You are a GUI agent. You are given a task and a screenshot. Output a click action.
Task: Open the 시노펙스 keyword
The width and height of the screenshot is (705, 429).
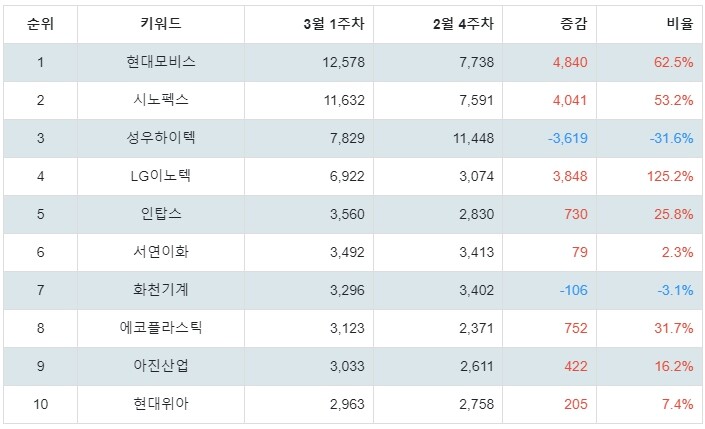(x=161, y=100)
